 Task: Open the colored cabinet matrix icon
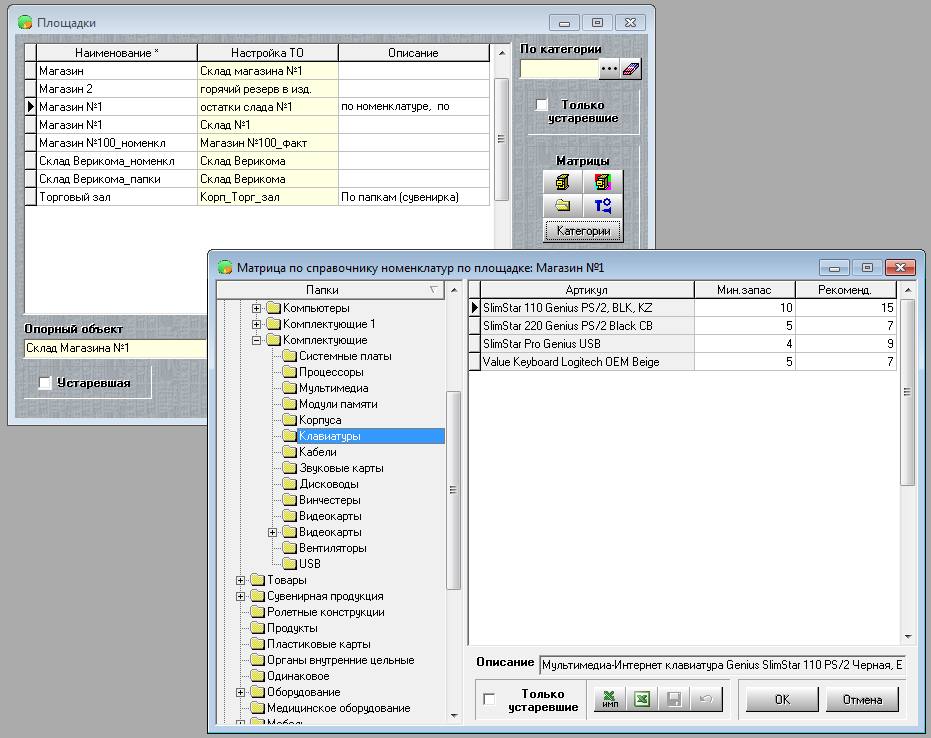[602, 182]
